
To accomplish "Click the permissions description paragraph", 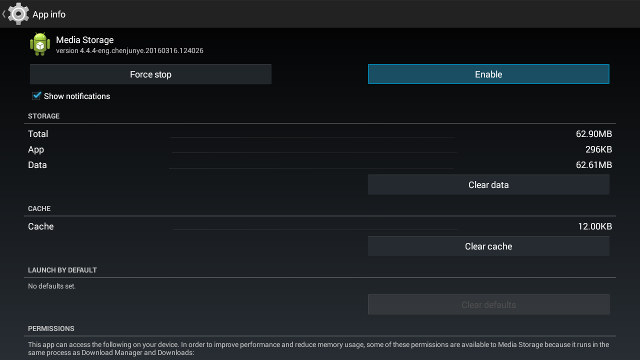I will coord(318,349).
